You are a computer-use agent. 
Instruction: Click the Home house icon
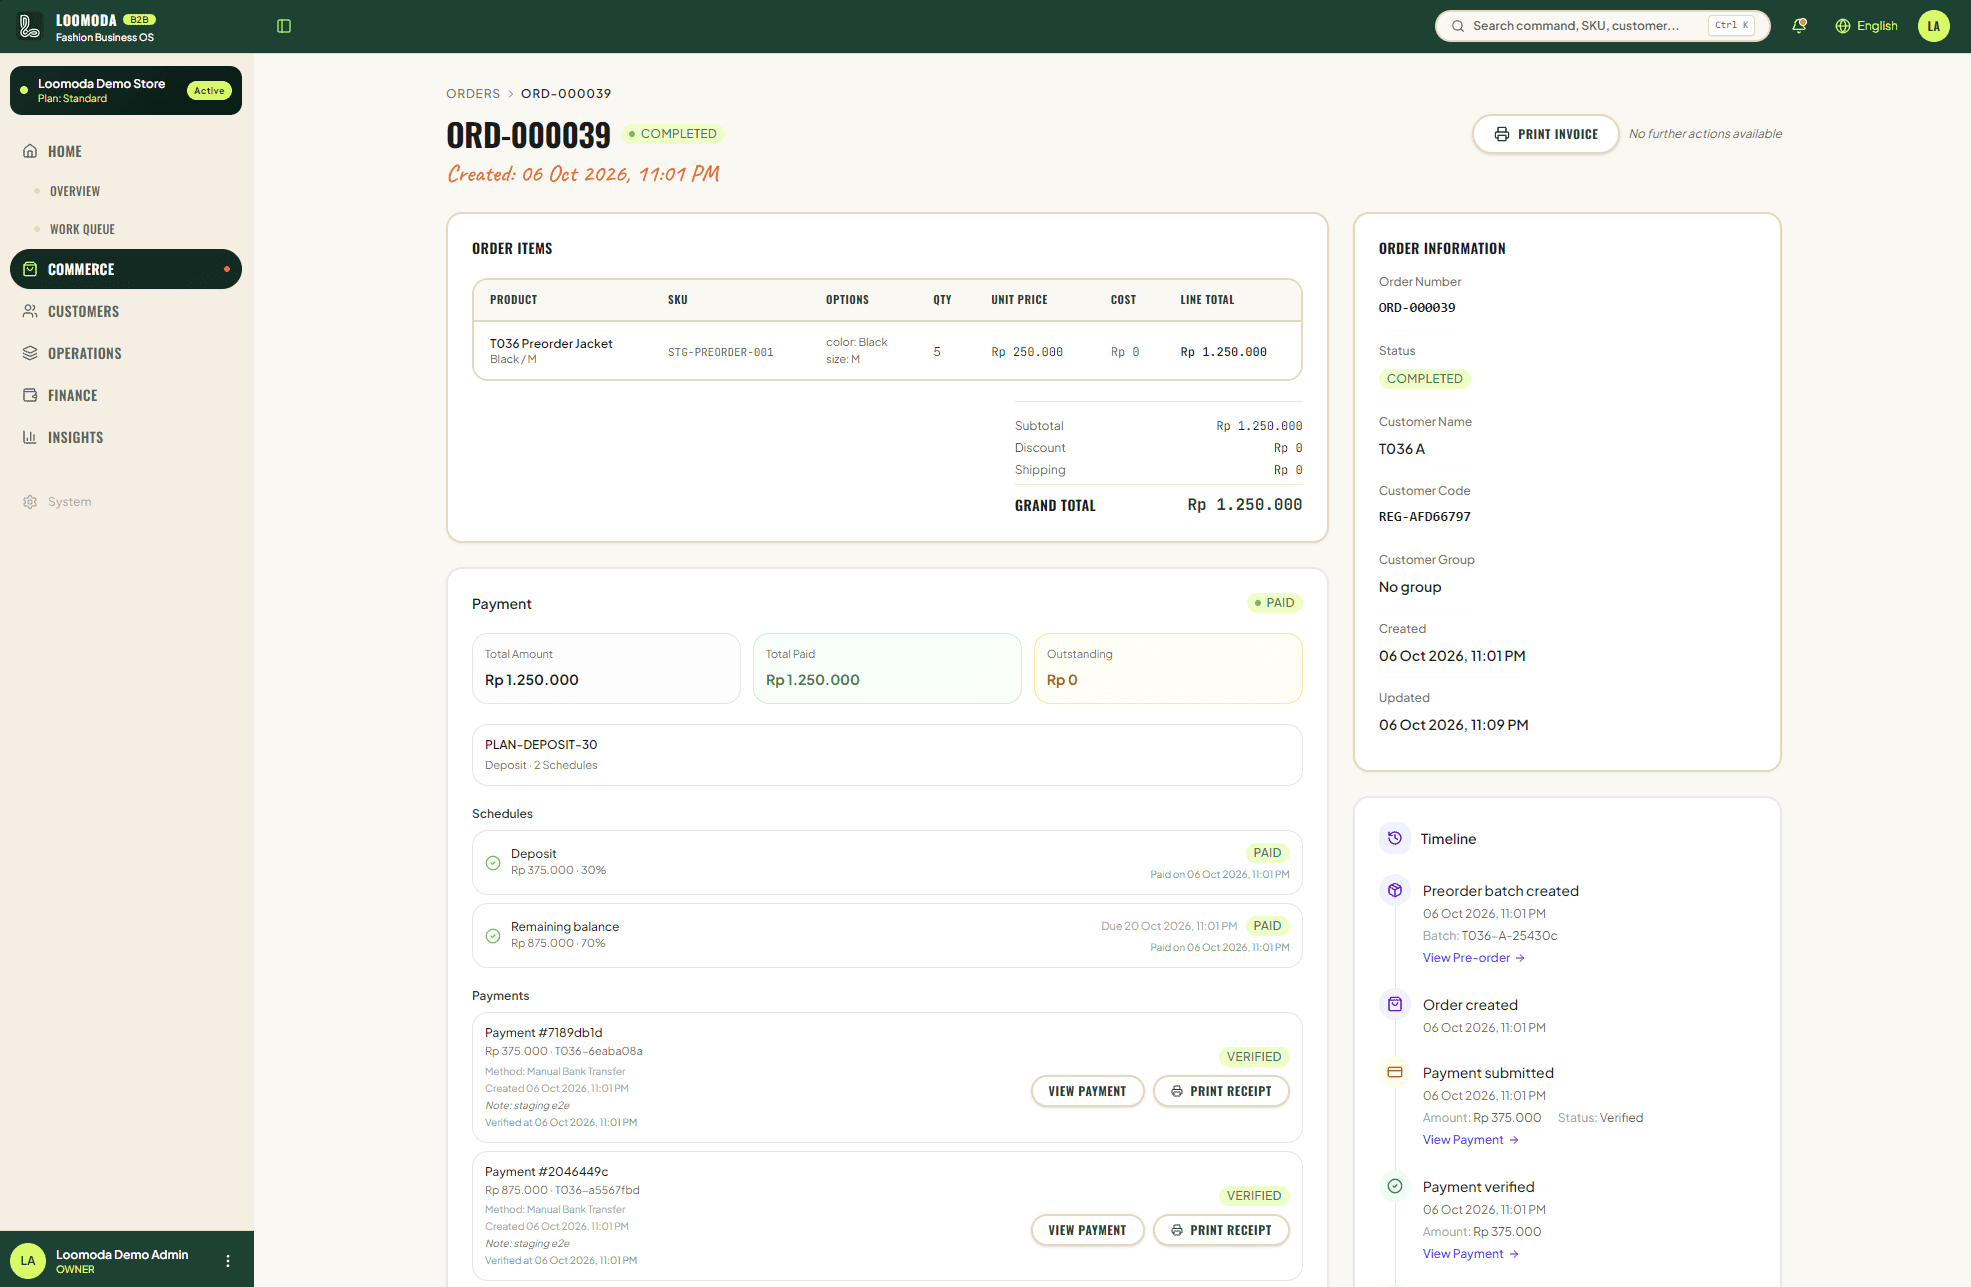[30, 151]
